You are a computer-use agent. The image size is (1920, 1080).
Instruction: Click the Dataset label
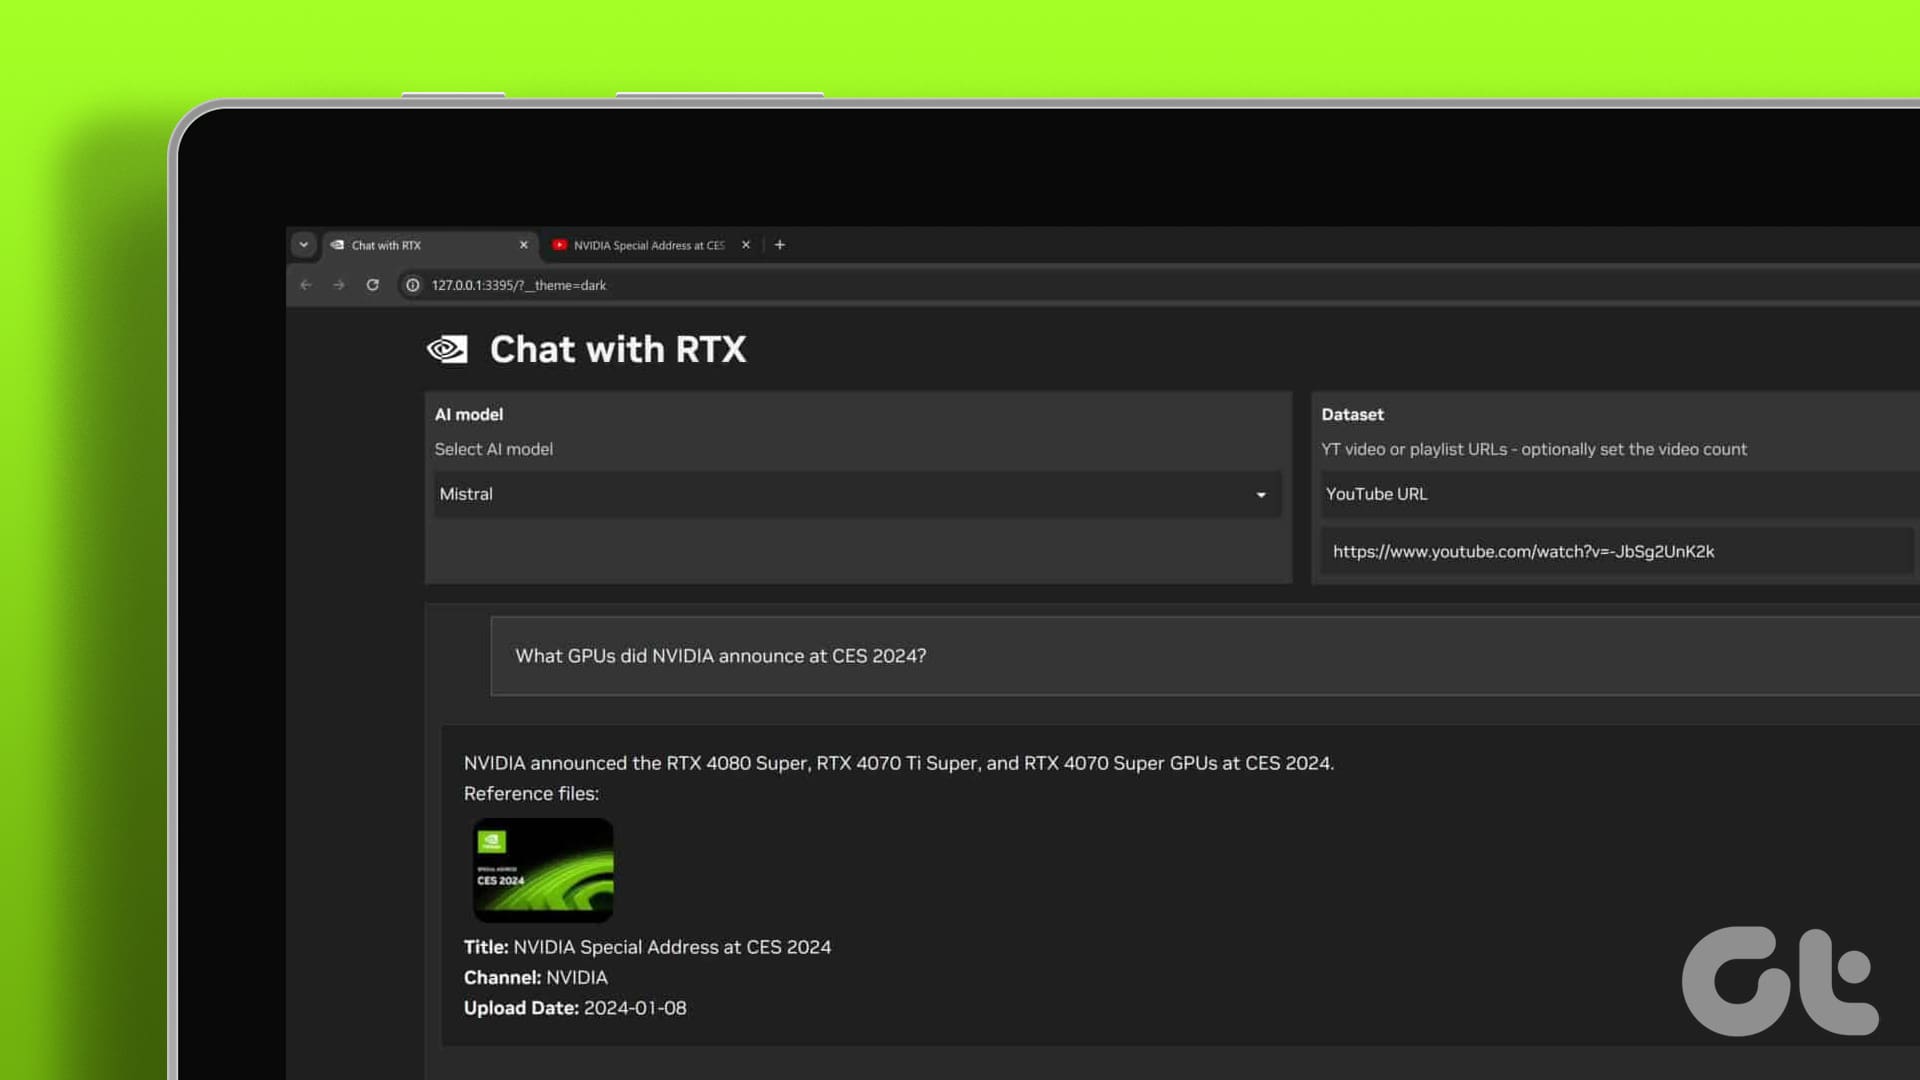[1352, 414]
